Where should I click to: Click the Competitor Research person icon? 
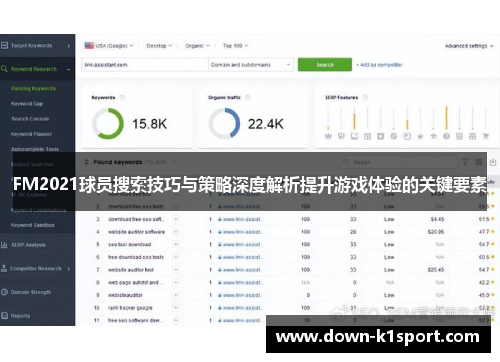pos(4,268)
